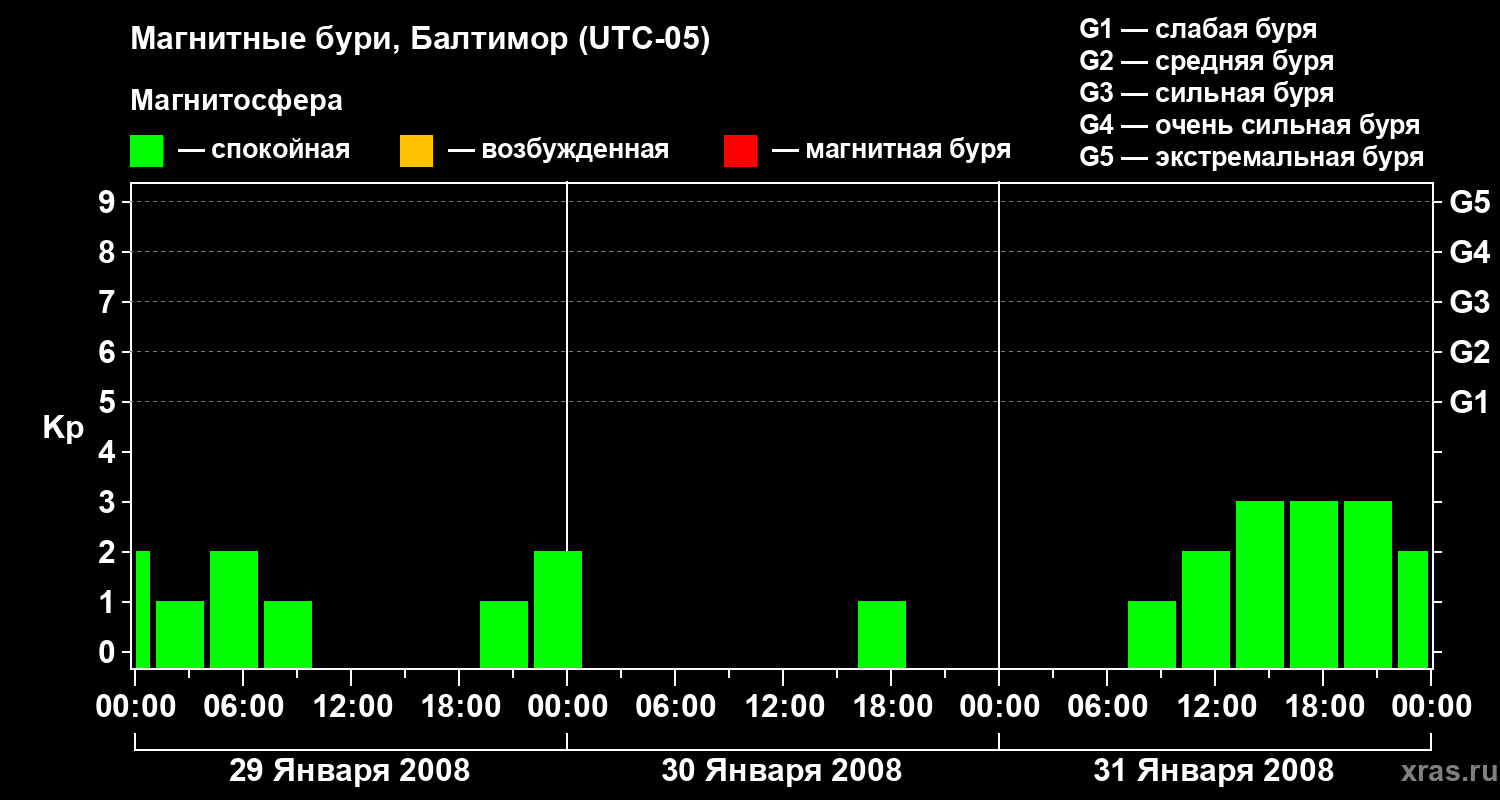The image size is (1500, 800).
Task: Click the right-axis 'G4' label
Action: click(1469, 252)
